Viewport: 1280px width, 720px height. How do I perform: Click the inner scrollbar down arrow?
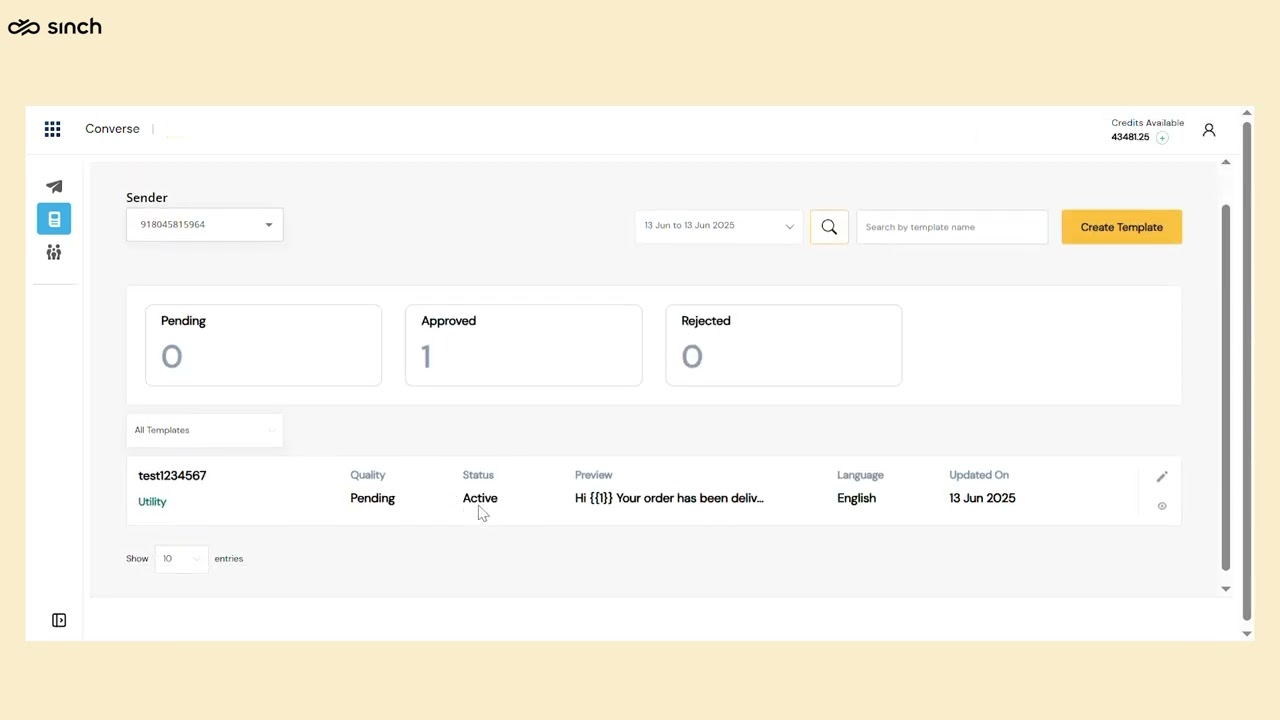click(x=1226, y=589)
